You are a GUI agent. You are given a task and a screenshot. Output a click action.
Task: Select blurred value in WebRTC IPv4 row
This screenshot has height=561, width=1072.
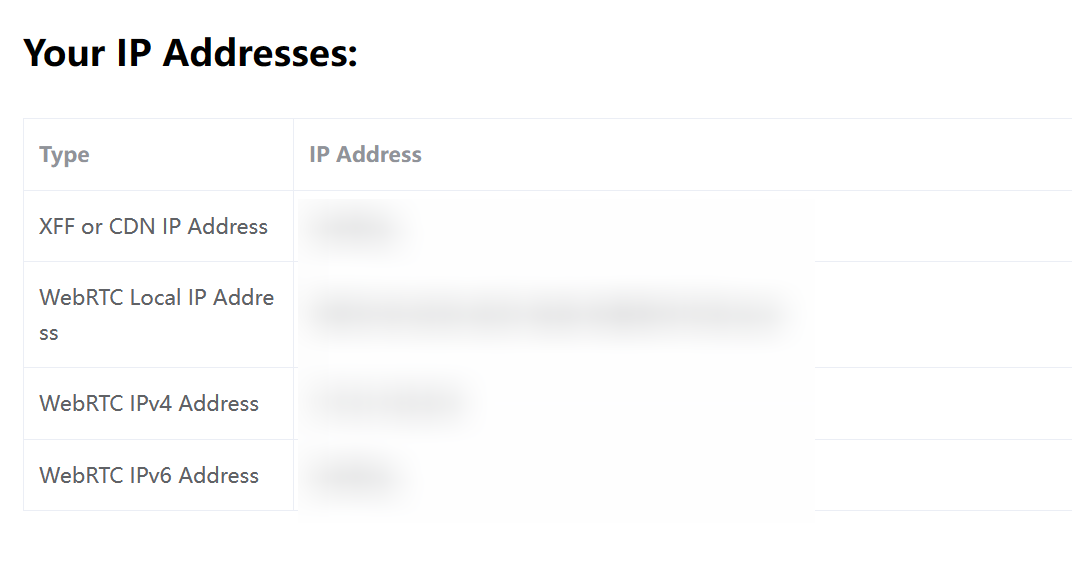386,403
